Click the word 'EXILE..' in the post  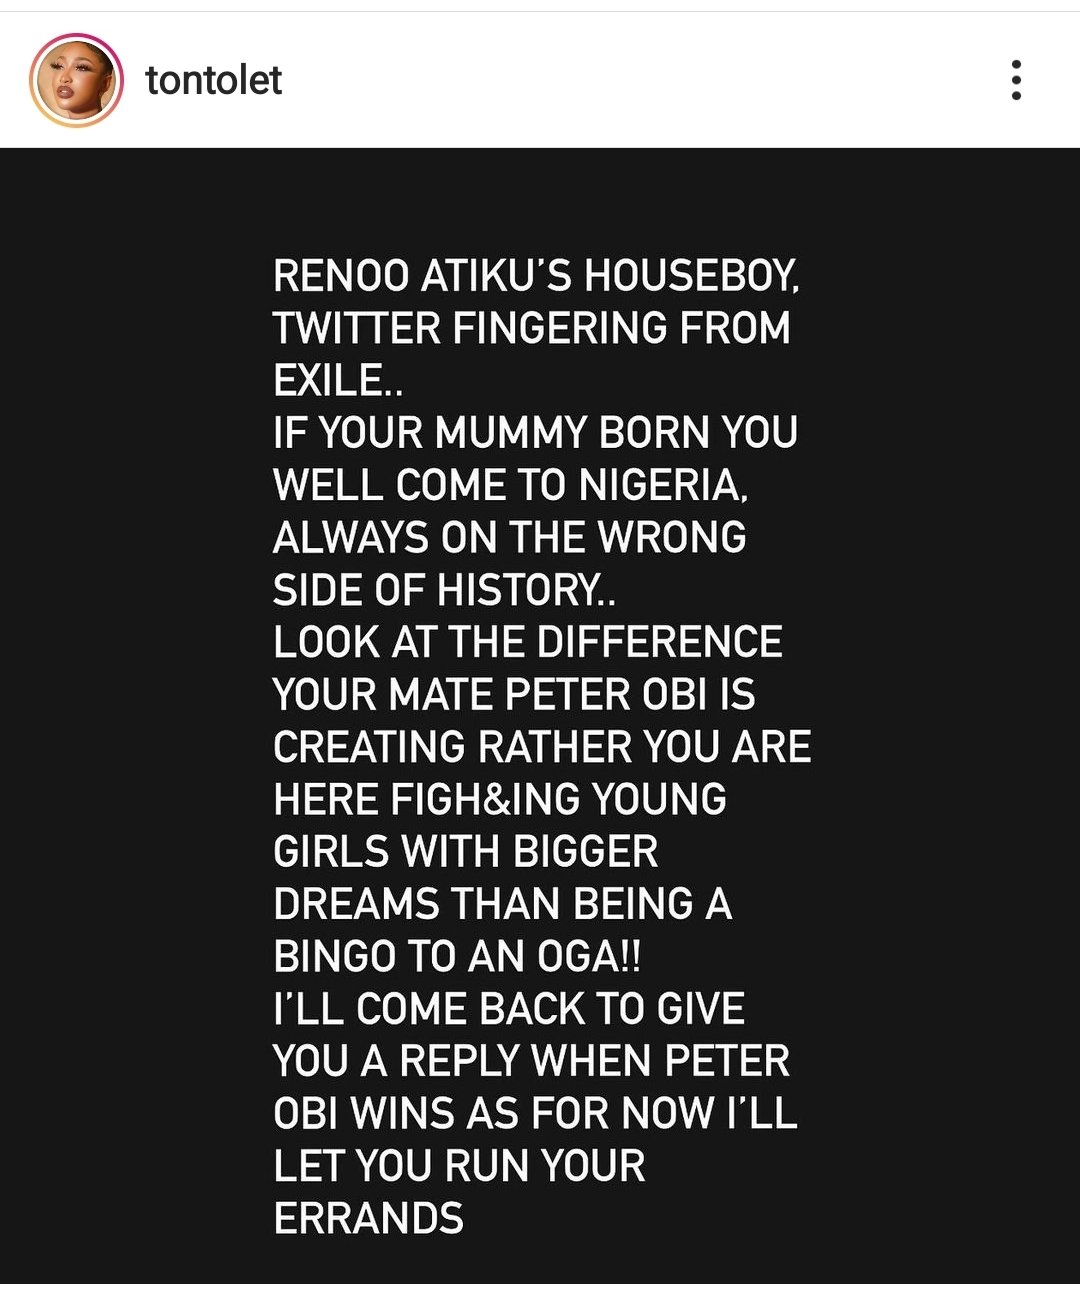click(x=338, y=381)
